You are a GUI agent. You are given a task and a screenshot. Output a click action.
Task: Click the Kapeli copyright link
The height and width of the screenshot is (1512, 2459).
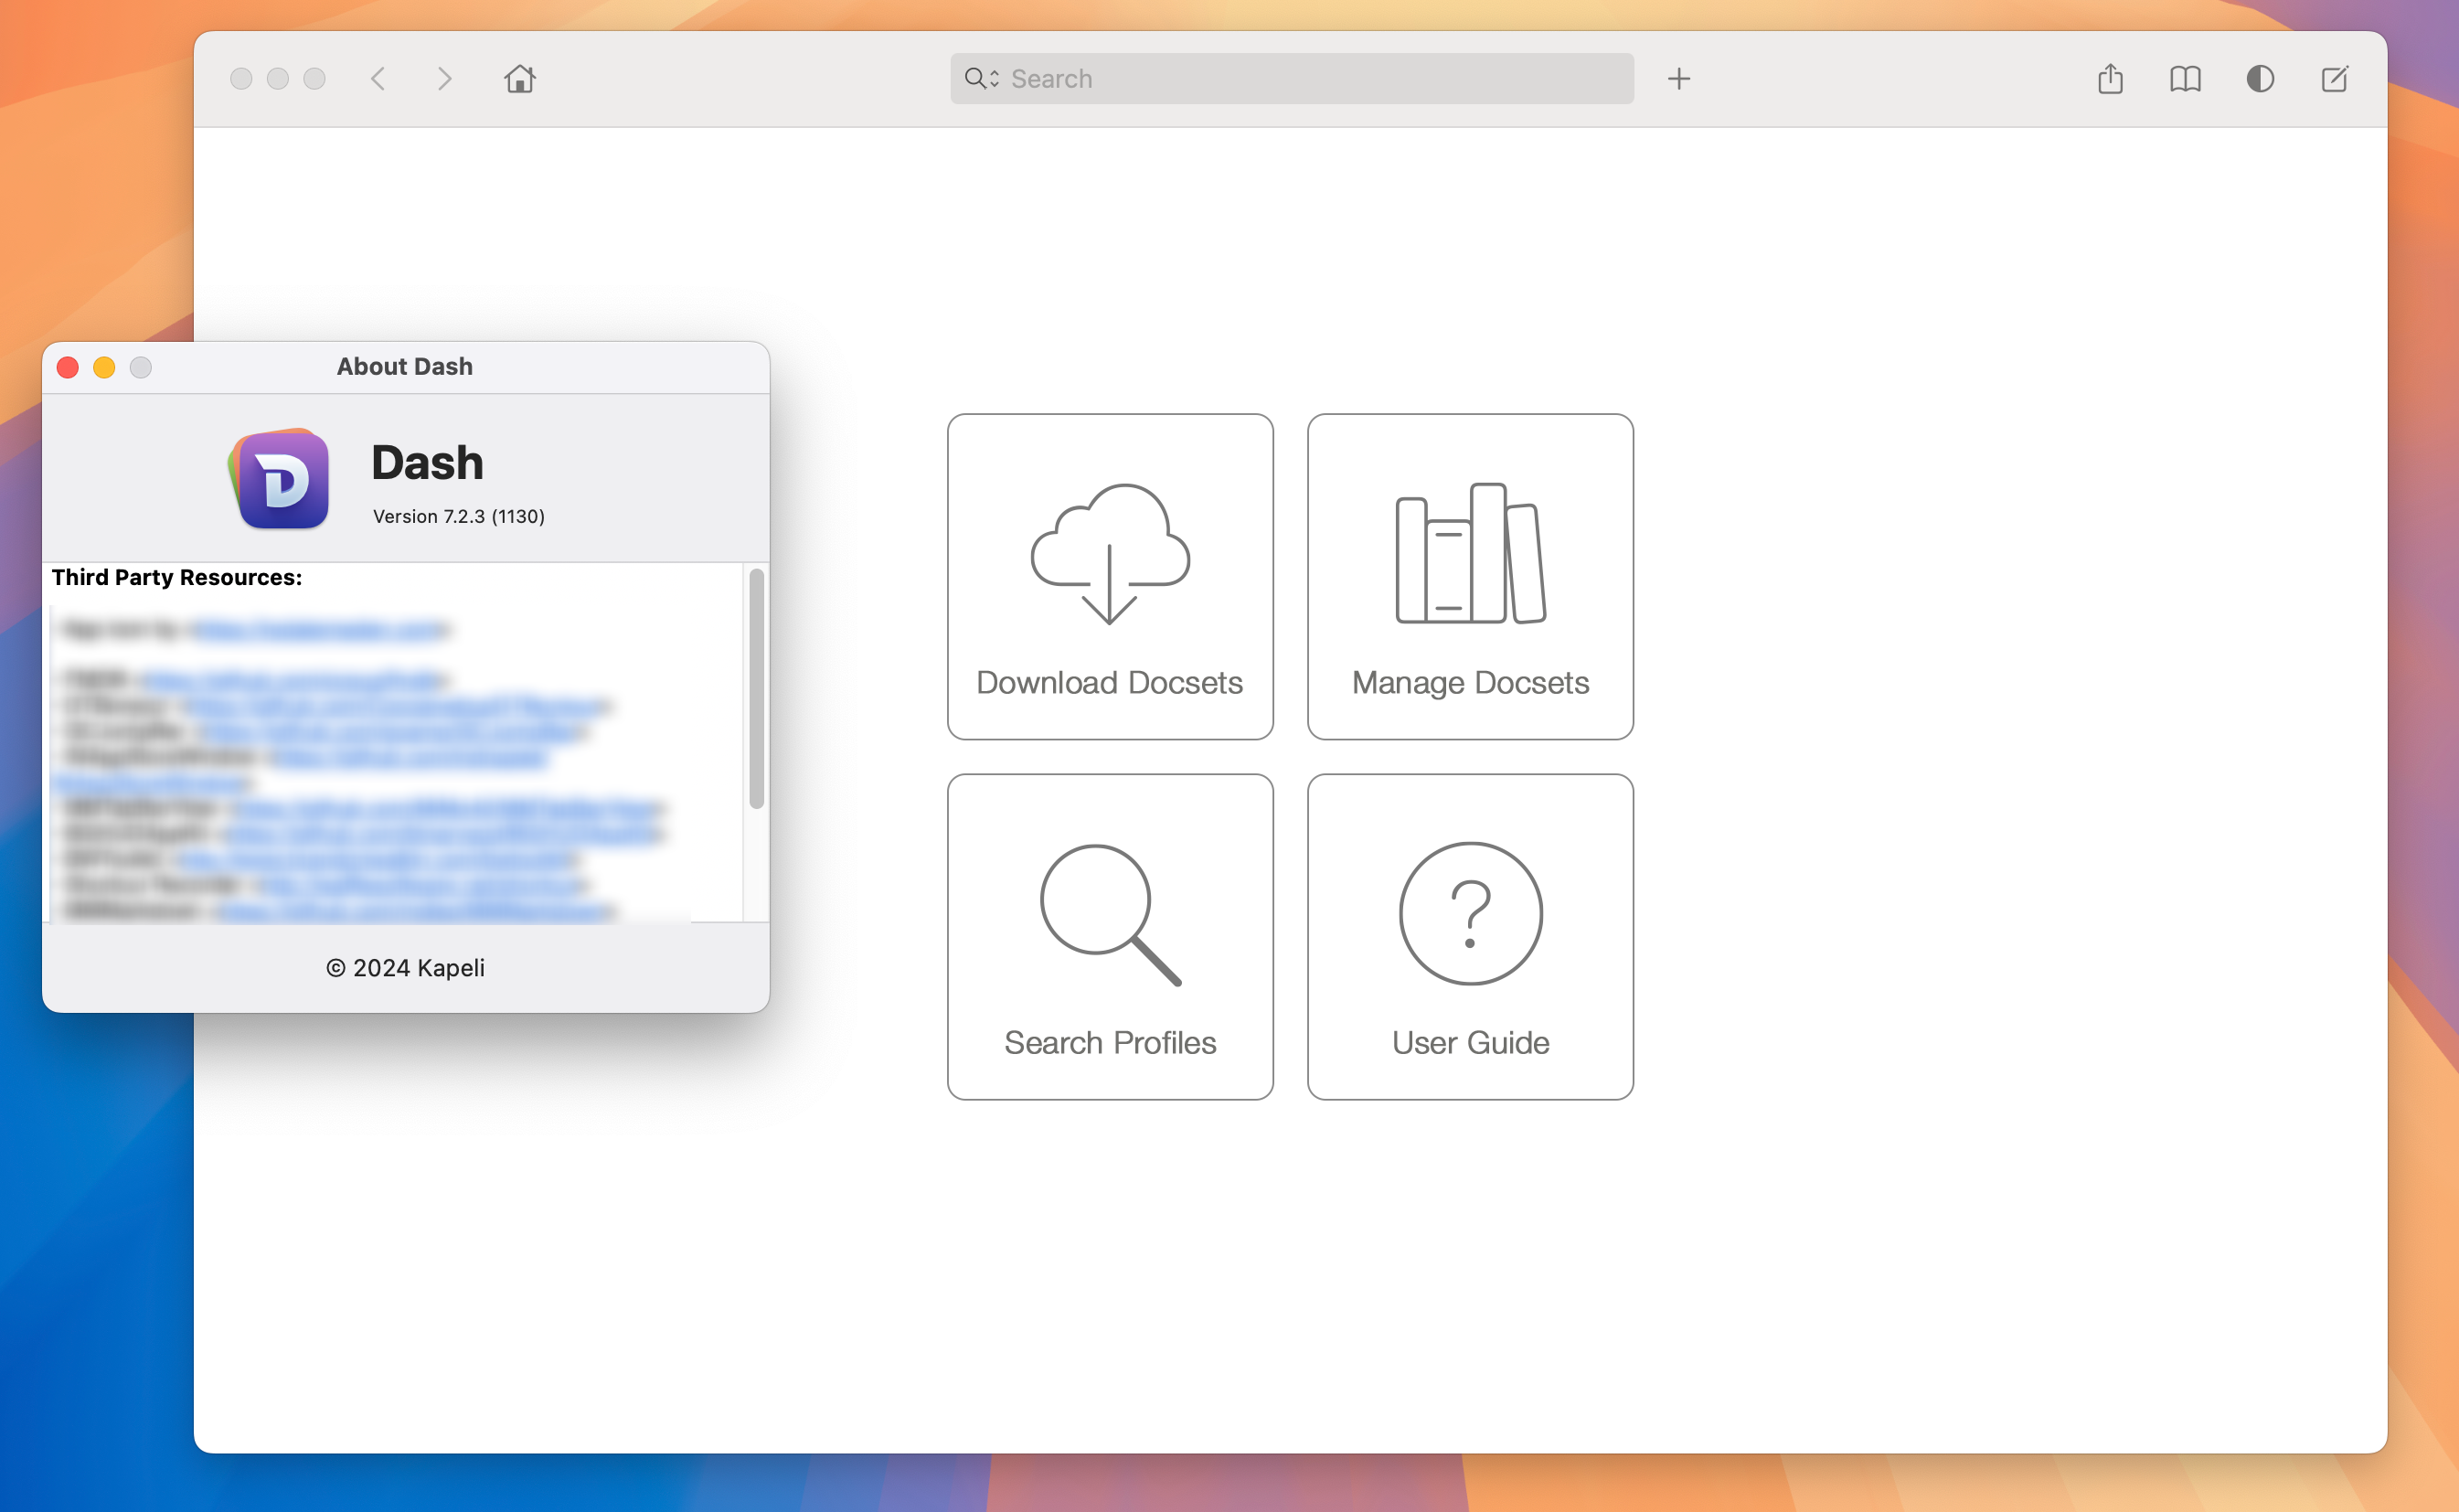(404, 966)
